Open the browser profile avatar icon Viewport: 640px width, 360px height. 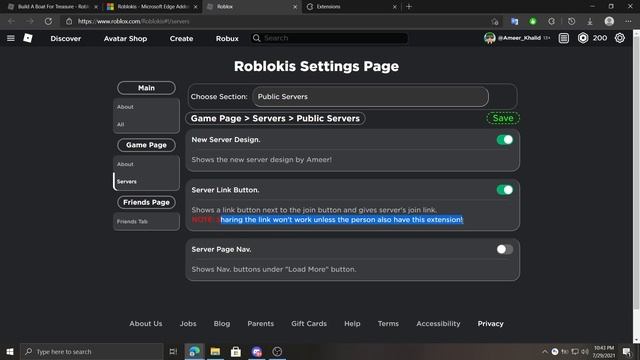click(x=609, y=21)
